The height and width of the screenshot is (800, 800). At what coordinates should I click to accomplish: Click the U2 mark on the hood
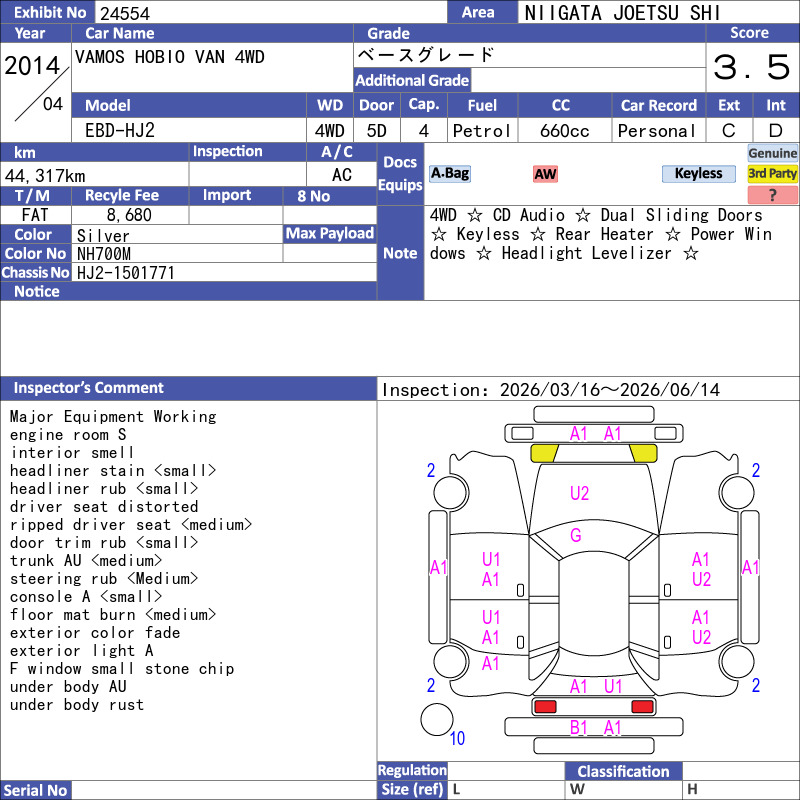click(579, 493)
